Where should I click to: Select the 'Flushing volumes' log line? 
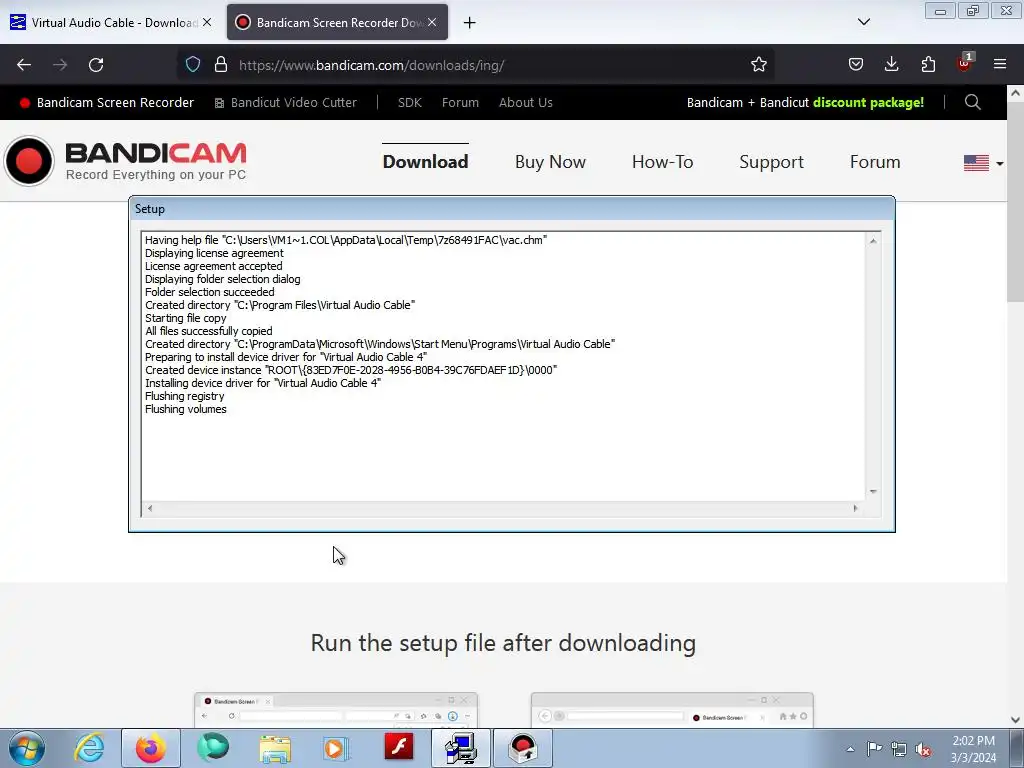(x=185, y=409)
